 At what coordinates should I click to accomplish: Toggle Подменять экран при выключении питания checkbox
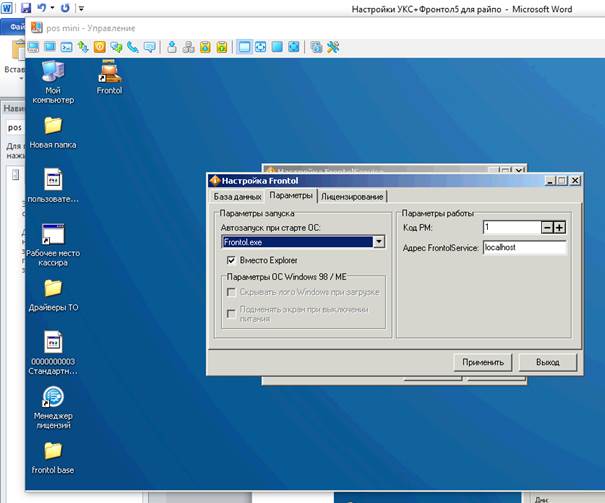(231, 314)
